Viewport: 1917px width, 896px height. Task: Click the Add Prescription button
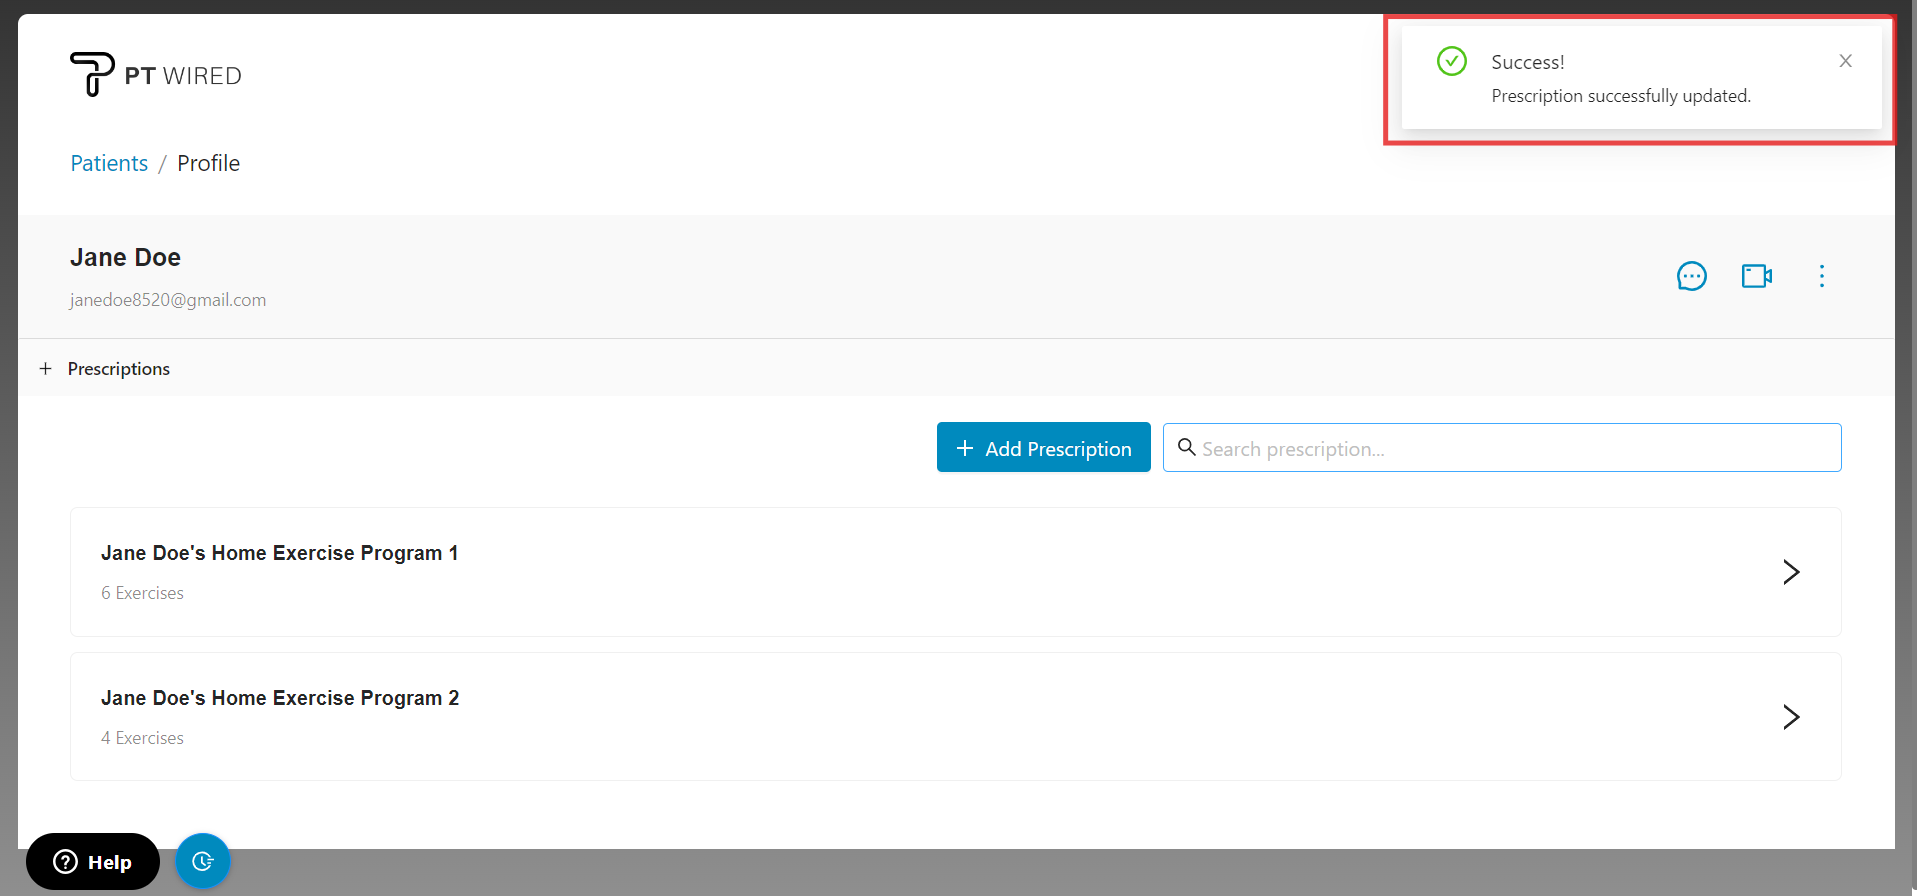[1043, 448]
